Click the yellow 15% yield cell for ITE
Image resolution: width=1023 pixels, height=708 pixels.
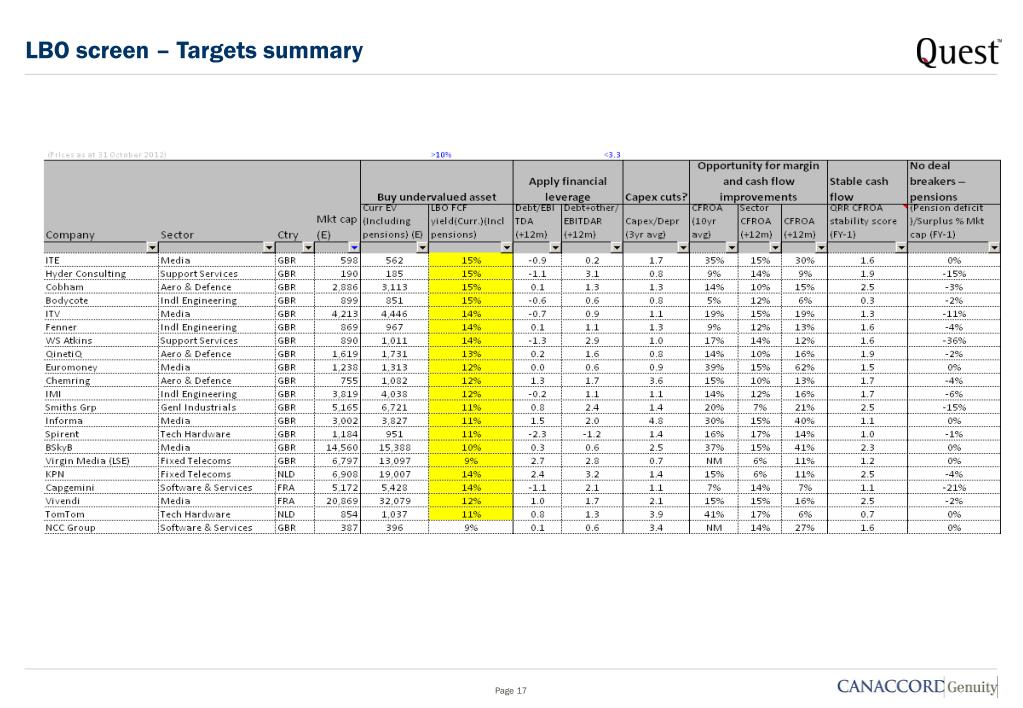click(471, 260)
